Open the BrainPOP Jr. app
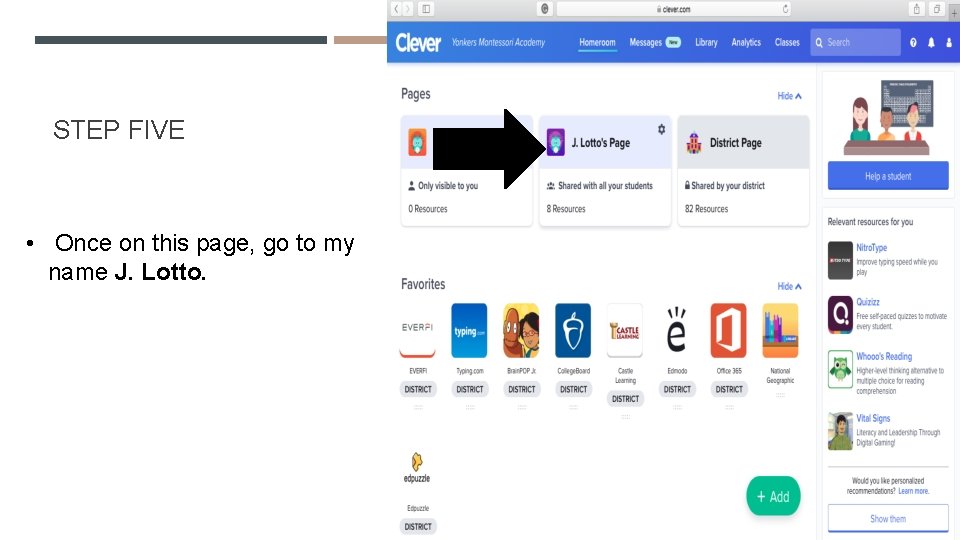This screenshot has height=540, width=960. click(x=521, y=330)
